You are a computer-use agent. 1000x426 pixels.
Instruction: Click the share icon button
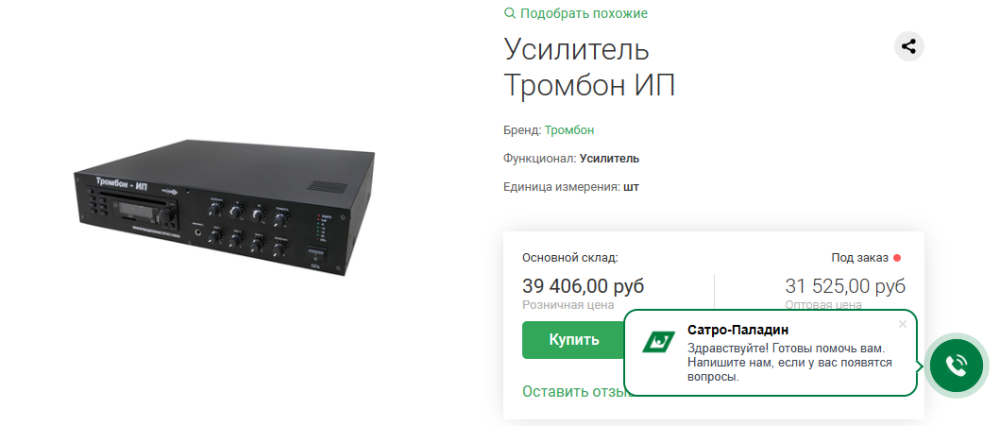(909, 47)
